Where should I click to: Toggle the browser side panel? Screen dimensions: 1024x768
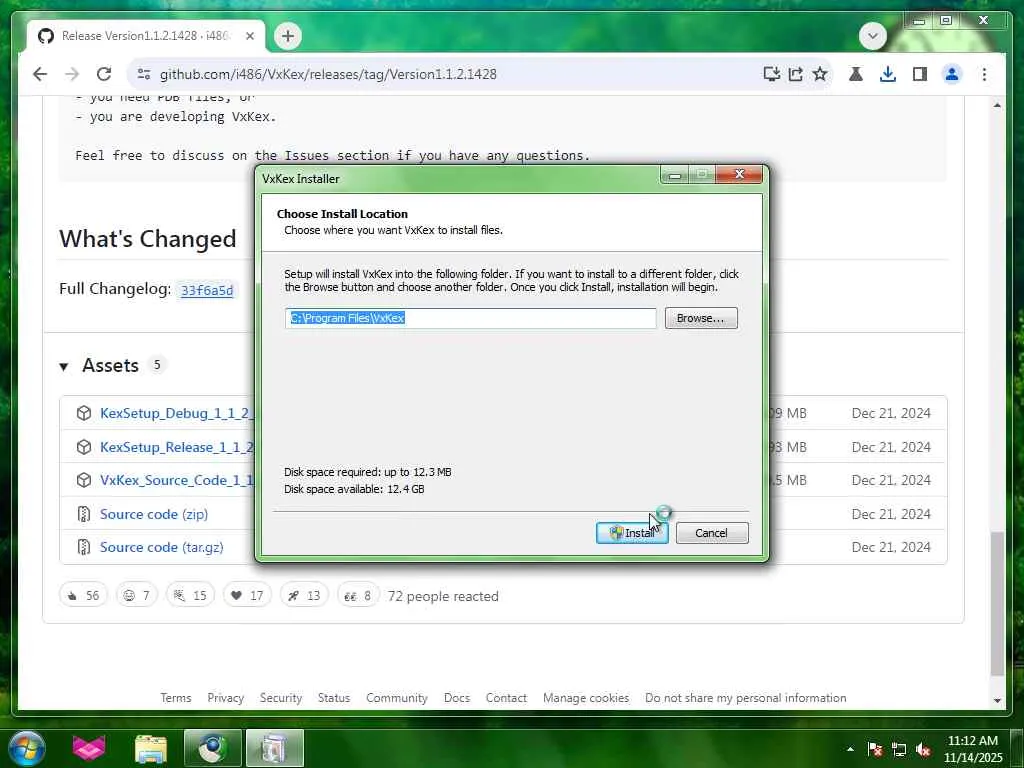[920, 74]
